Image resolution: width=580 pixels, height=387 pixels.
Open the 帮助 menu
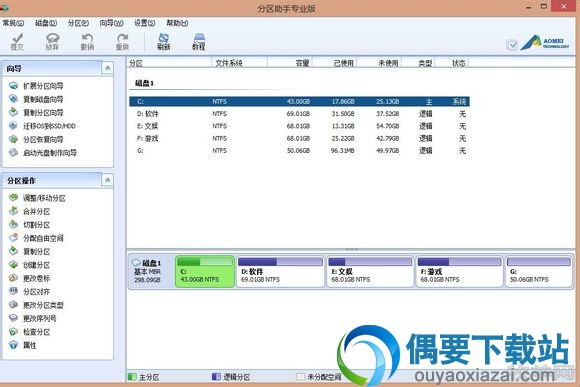click(x=177, y=23)
